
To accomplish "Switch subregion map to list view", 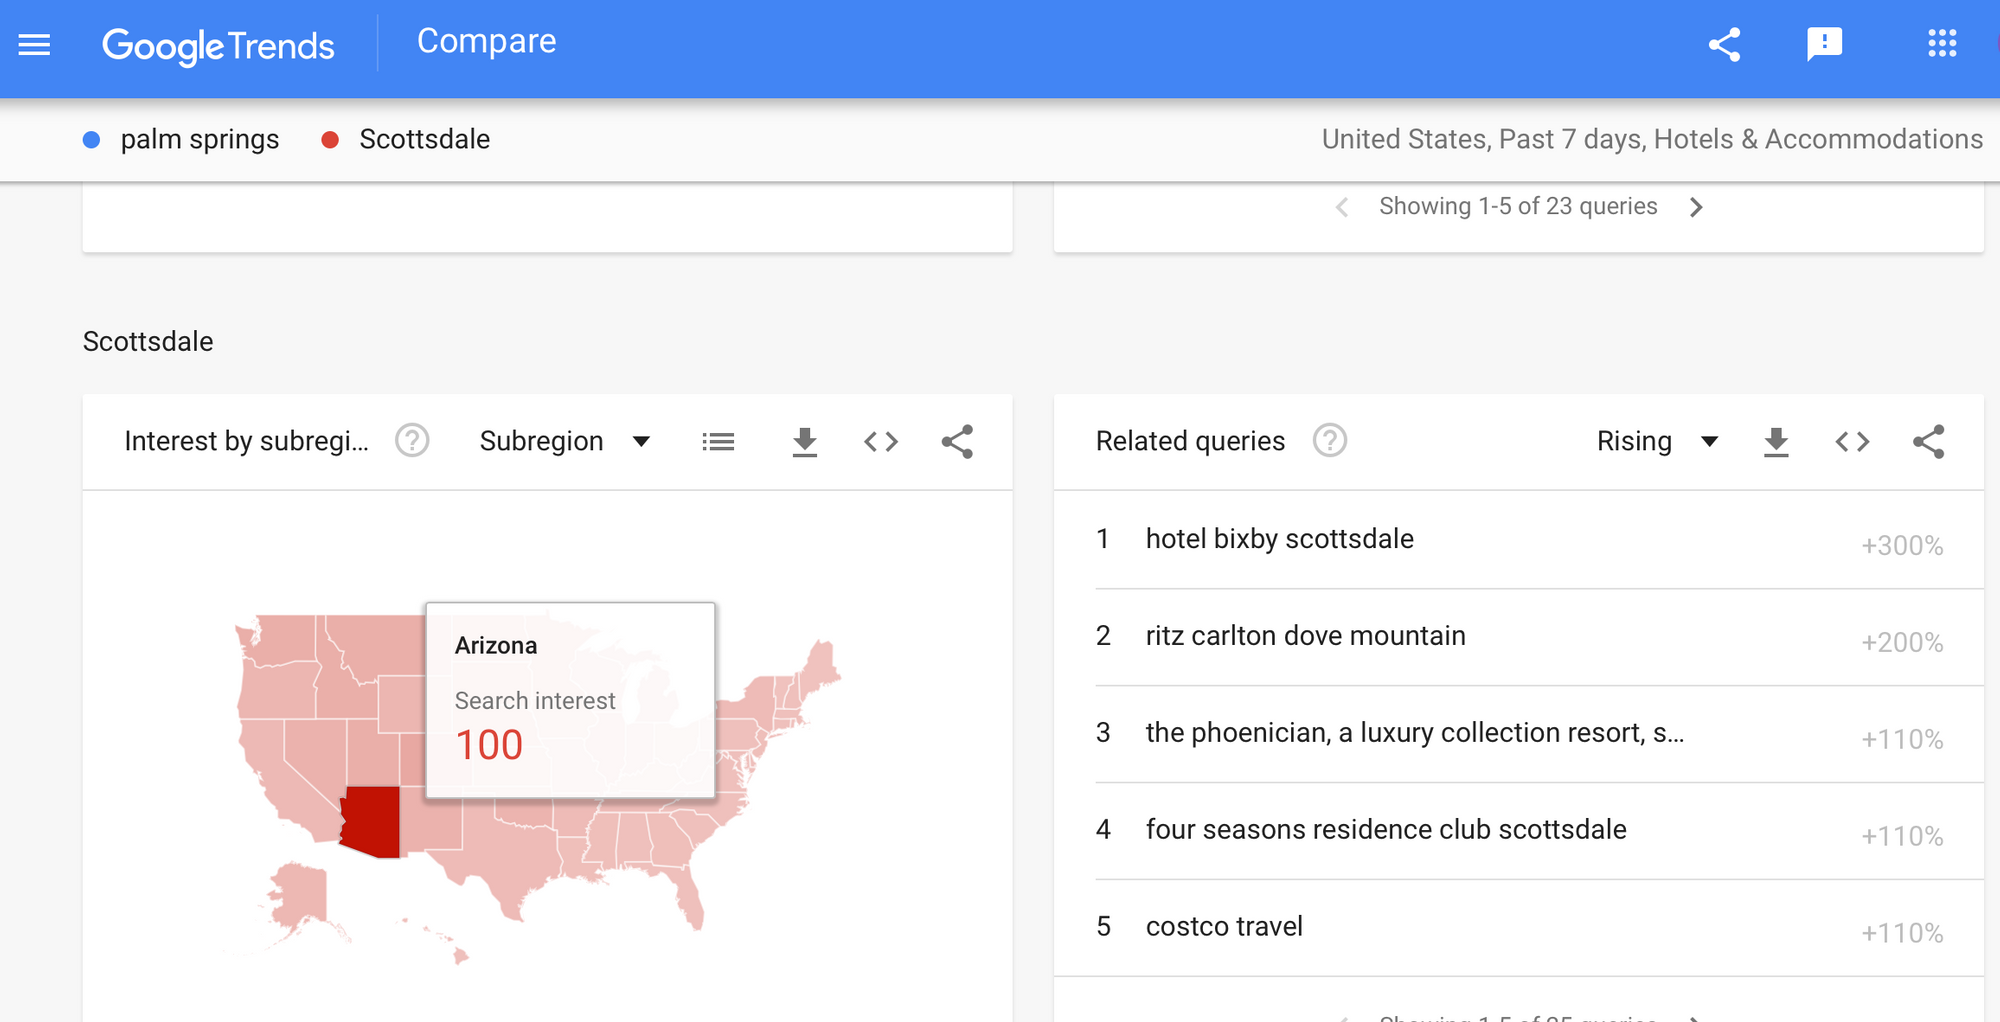I will pyautogui.click(x=718, y=441).
